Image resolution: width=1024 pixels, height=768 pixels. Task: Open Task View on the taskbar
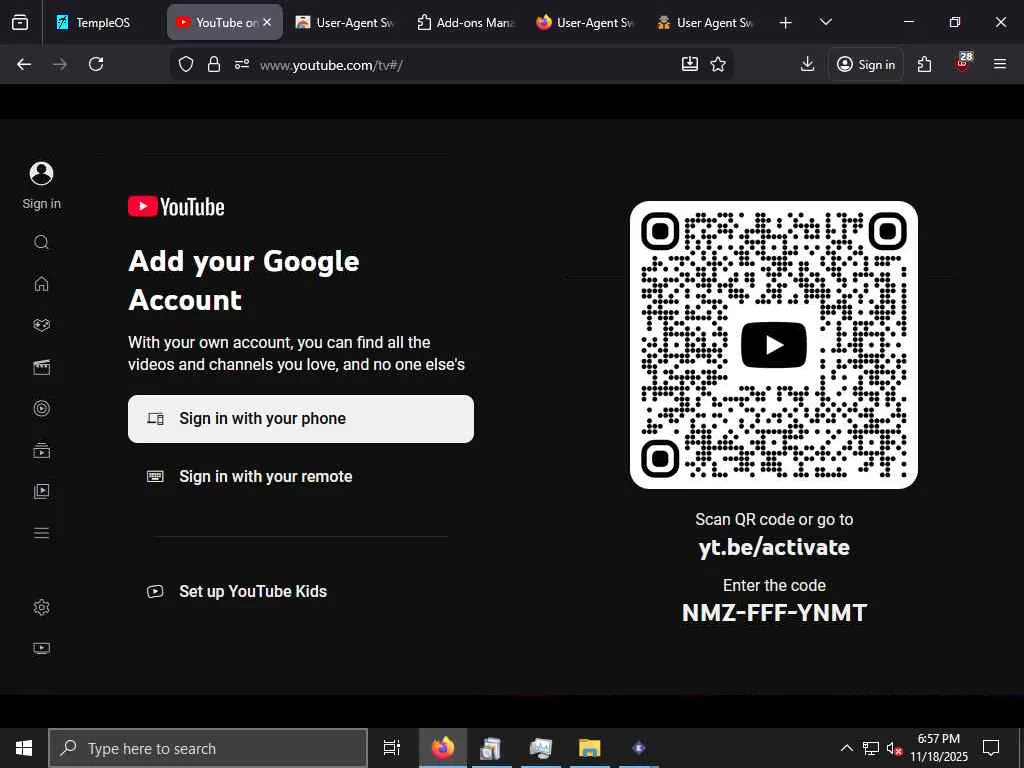click(x=392, y=748)
